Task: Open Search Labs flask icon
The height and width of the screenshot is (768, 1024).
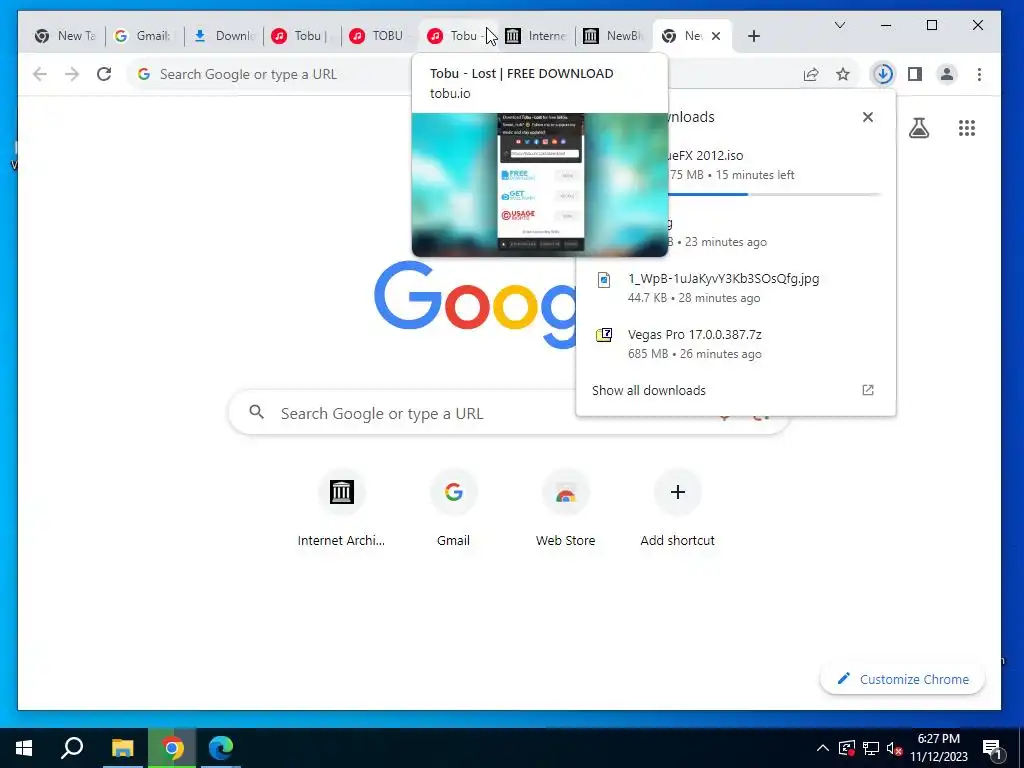Action: tap(919, 128)
